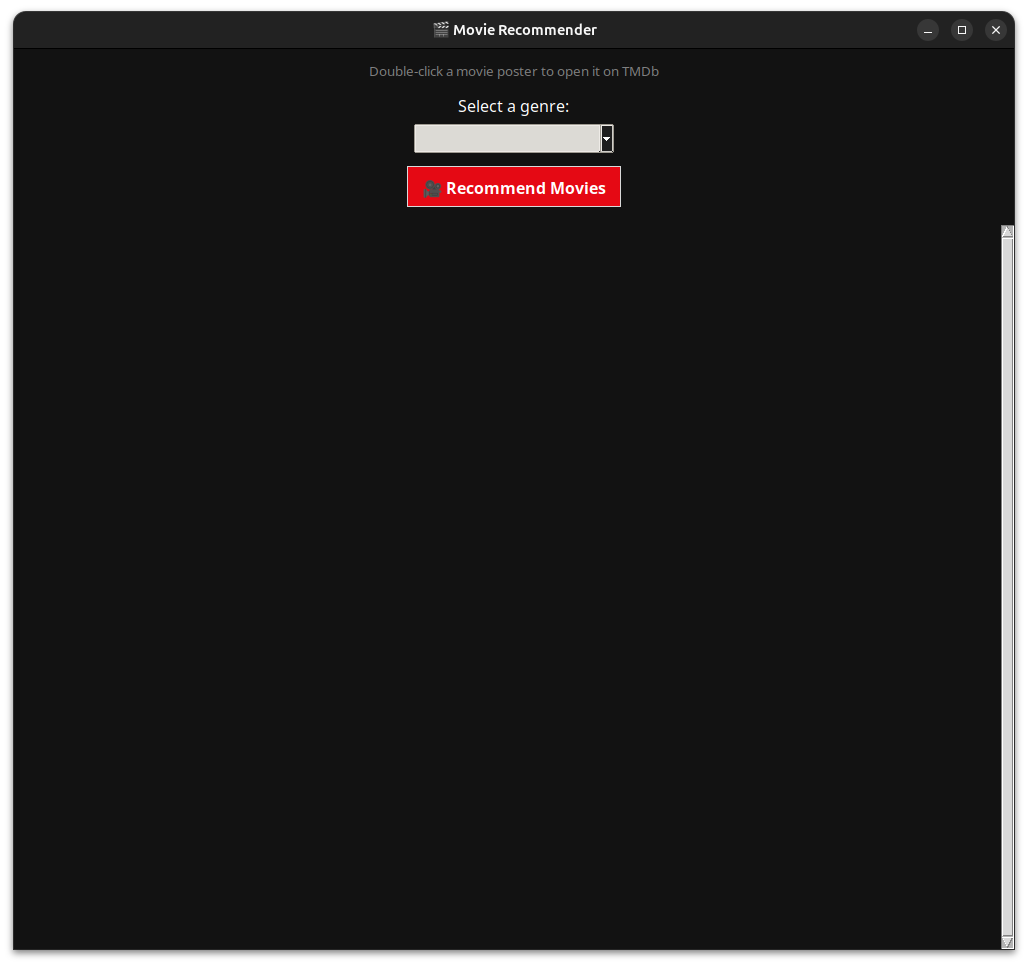Click the Recommend Movies button
The width and height of the screenshot is (1028, 966).
point(513,187)
